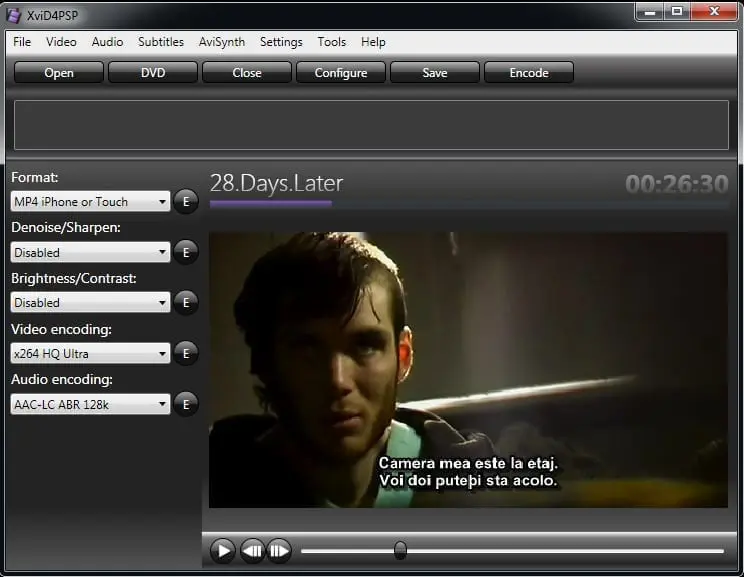Click the 28.Days.Later title text
744x577 pixels.
coord(276,183)
